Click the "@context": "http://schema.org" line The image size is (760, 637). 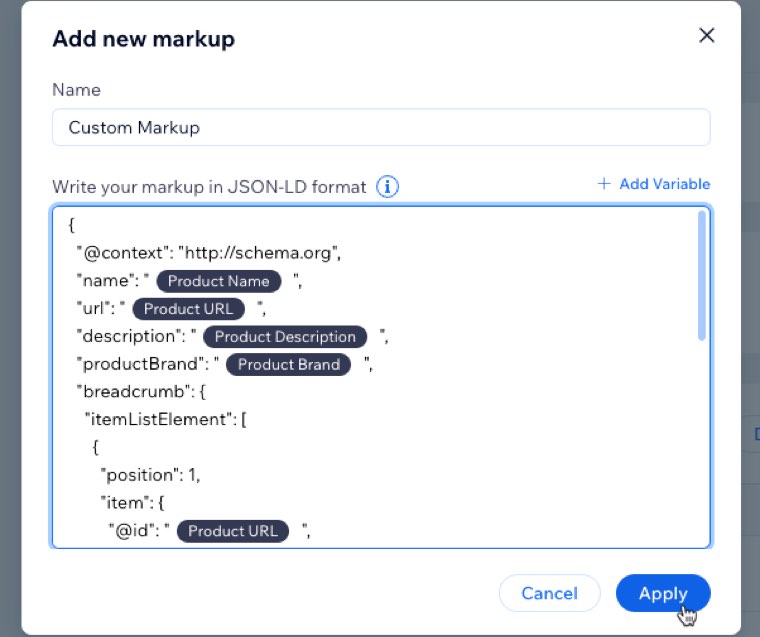[x=208, y=253]
